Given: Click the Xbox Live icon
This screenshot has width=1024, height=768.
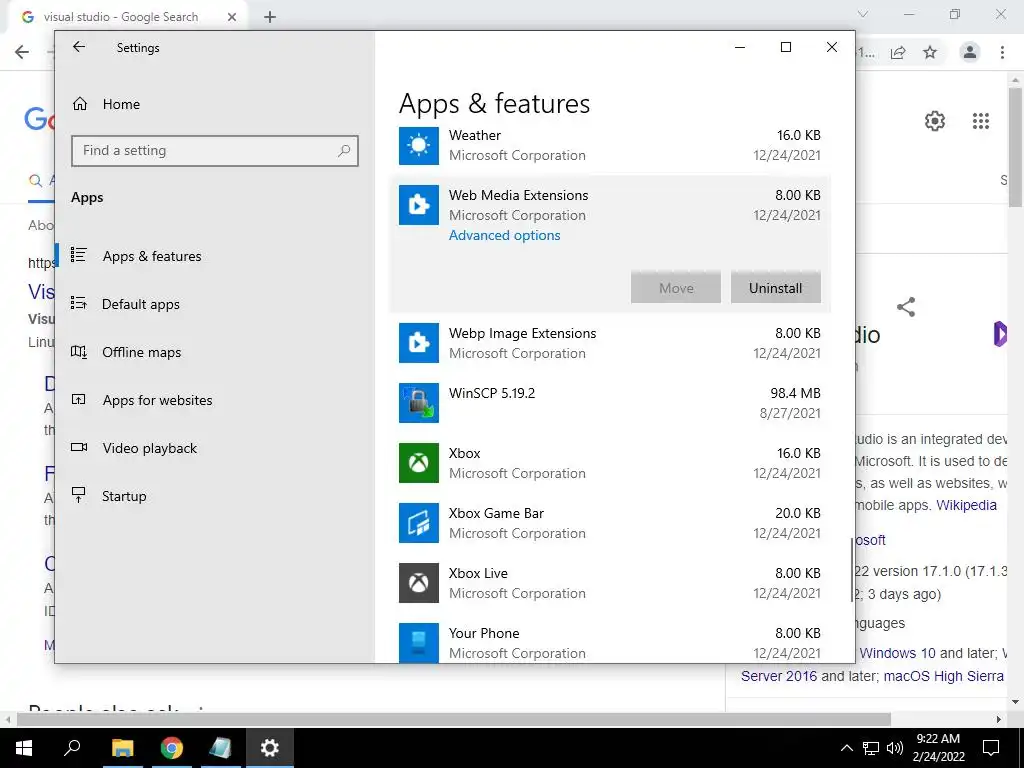Looking at the screenshot, I should click(419, 583).
